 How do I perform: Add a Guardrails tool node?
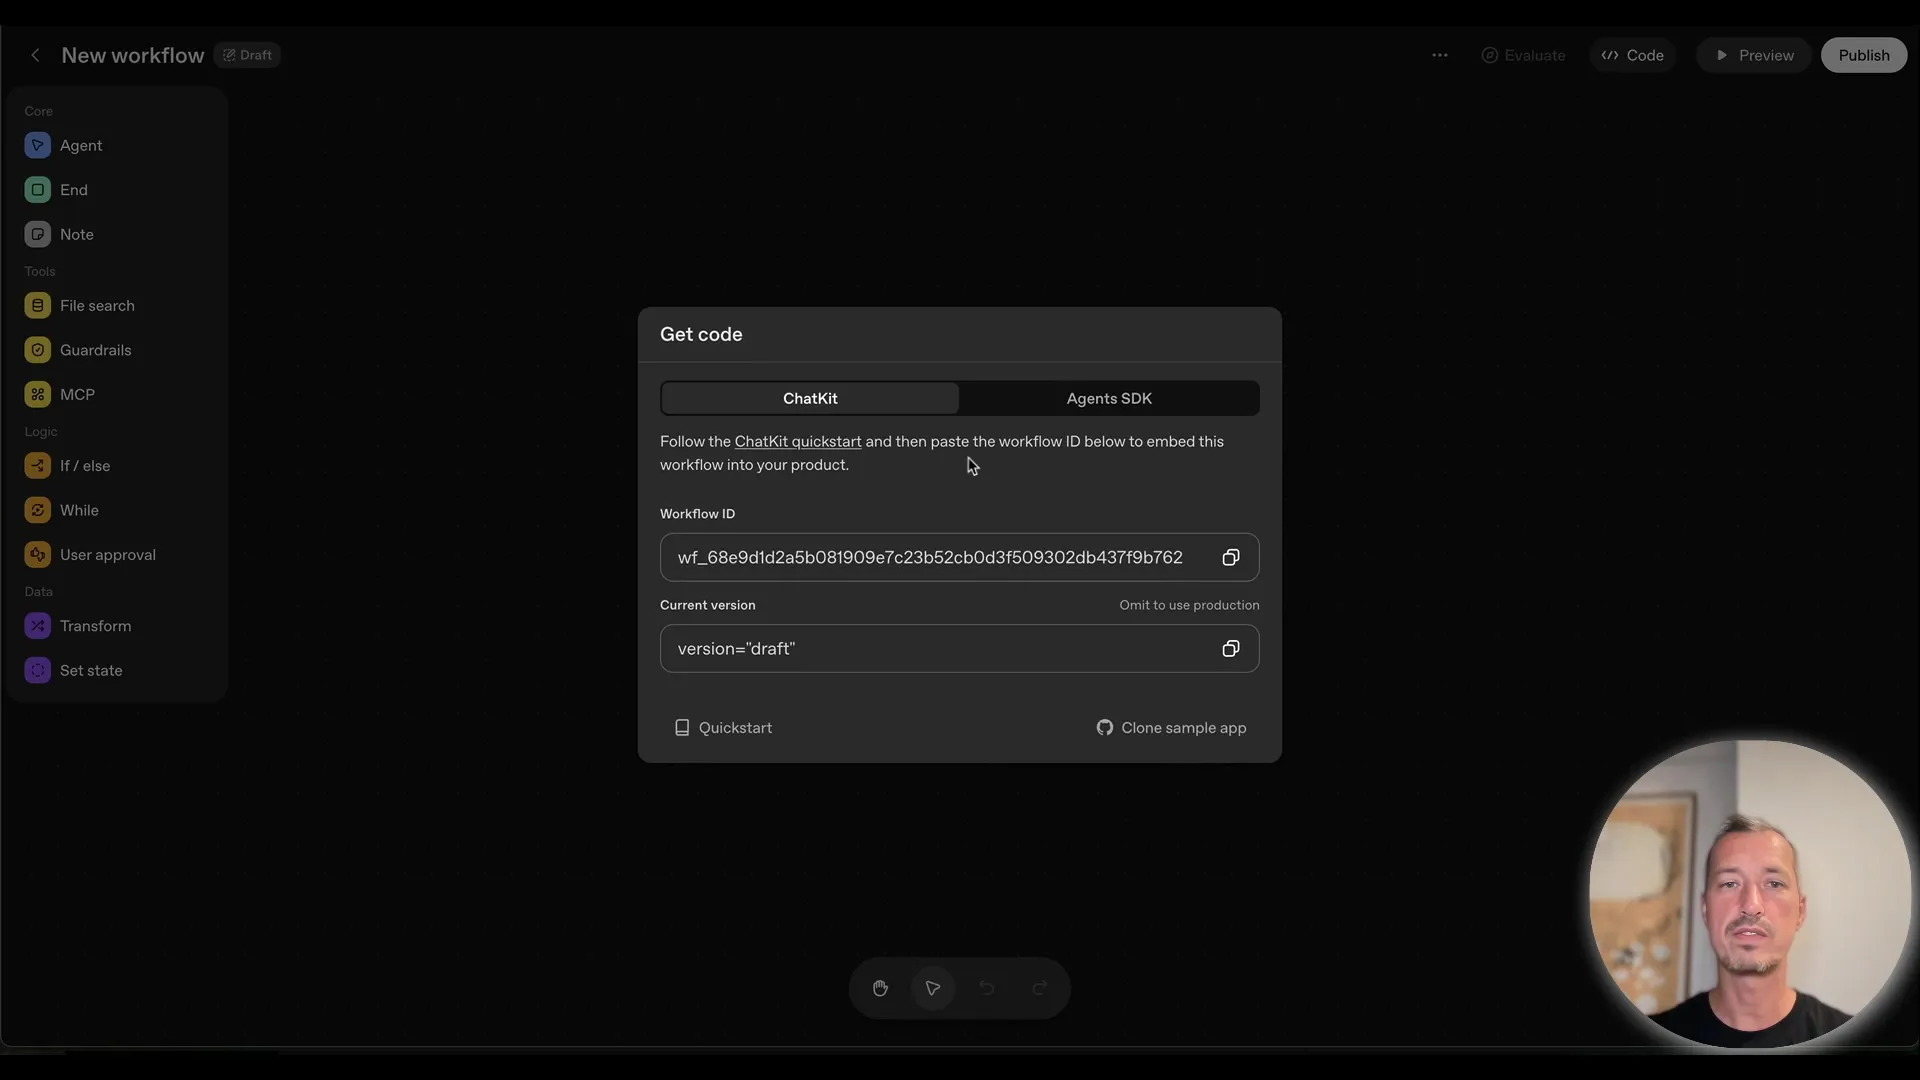[x=95, y=350]
